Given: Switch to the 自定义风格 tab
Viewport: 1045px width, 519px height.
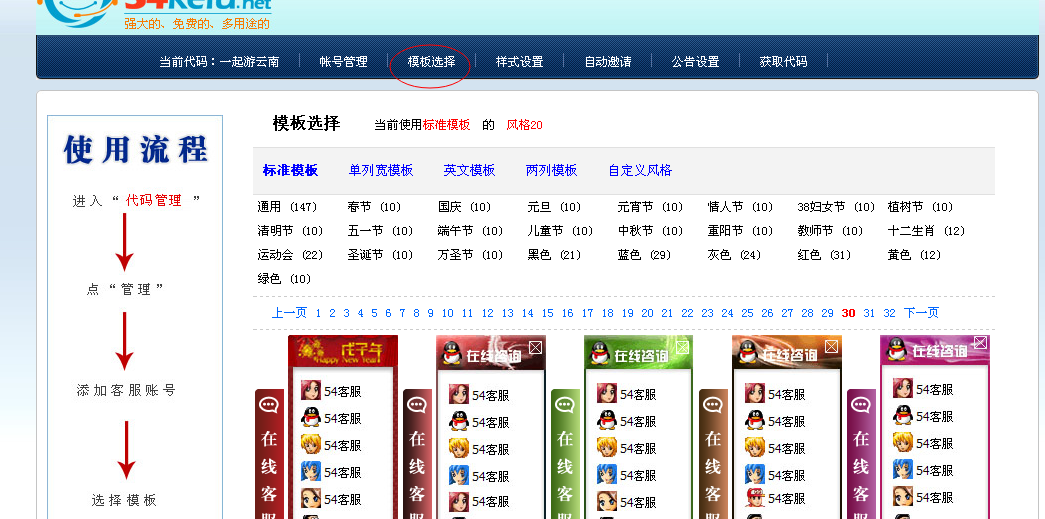Looking at the screenshot, I should pos(640,170).
